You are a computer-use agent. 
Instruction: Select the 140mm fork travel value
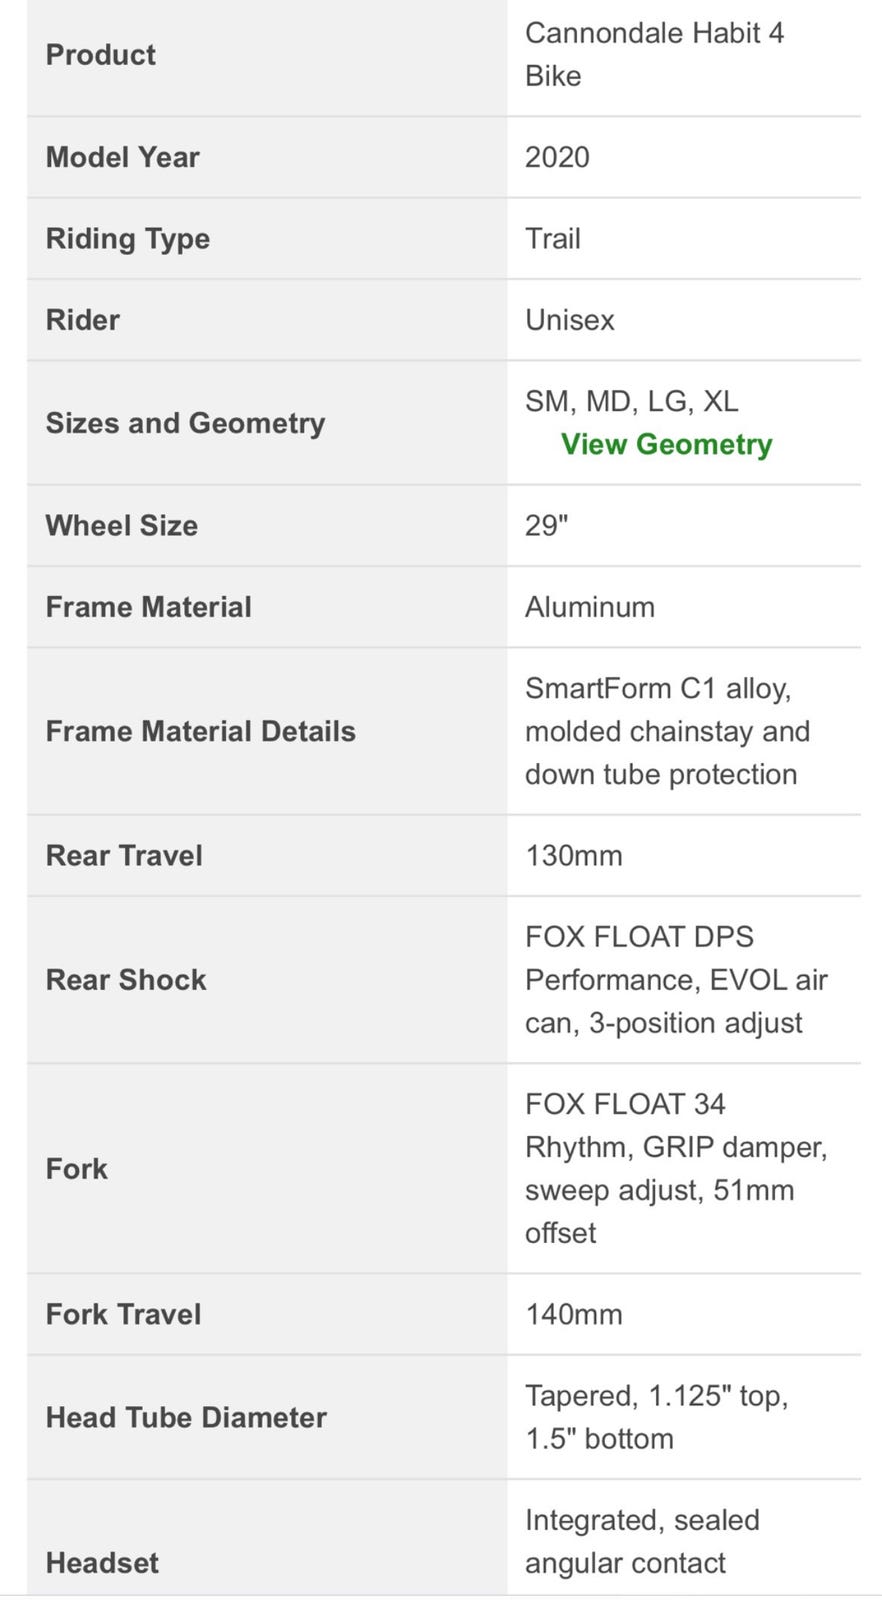tap(574, 1314)
